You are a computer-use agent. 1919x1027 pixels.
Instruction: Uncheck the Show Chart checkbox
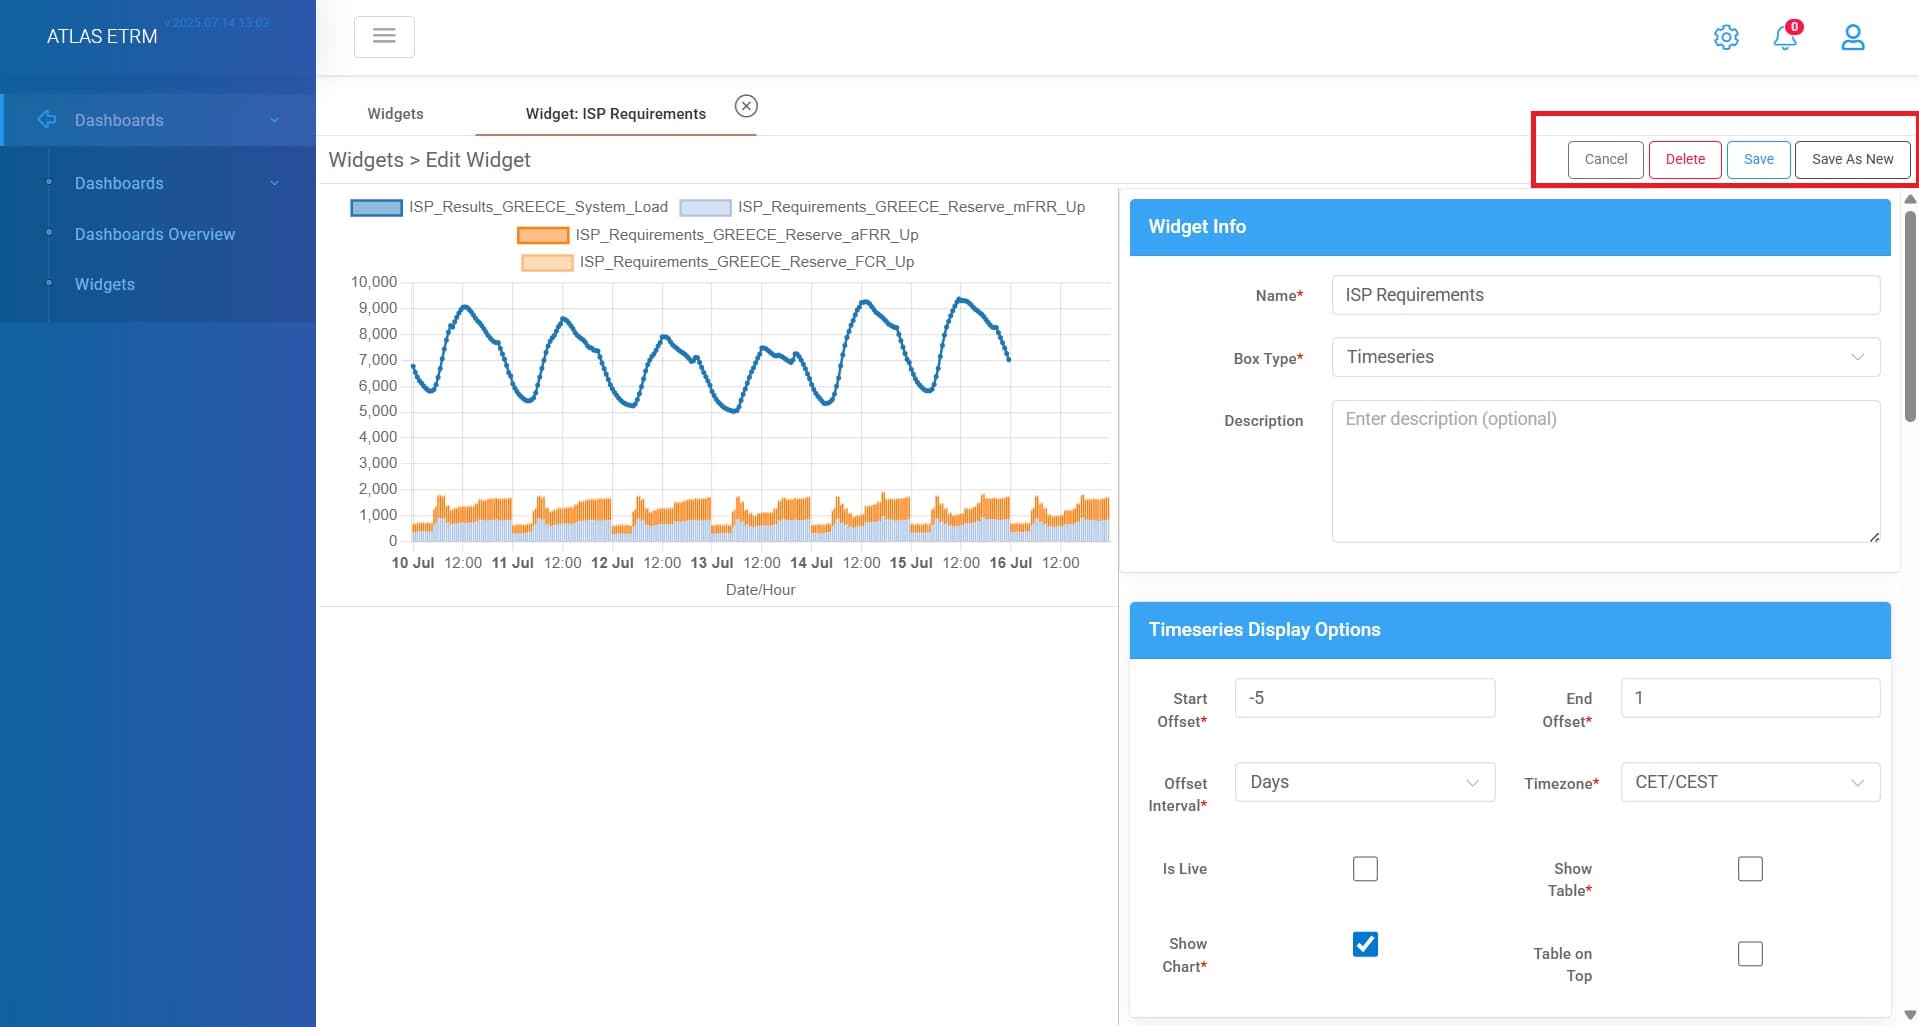point(1365,944)
